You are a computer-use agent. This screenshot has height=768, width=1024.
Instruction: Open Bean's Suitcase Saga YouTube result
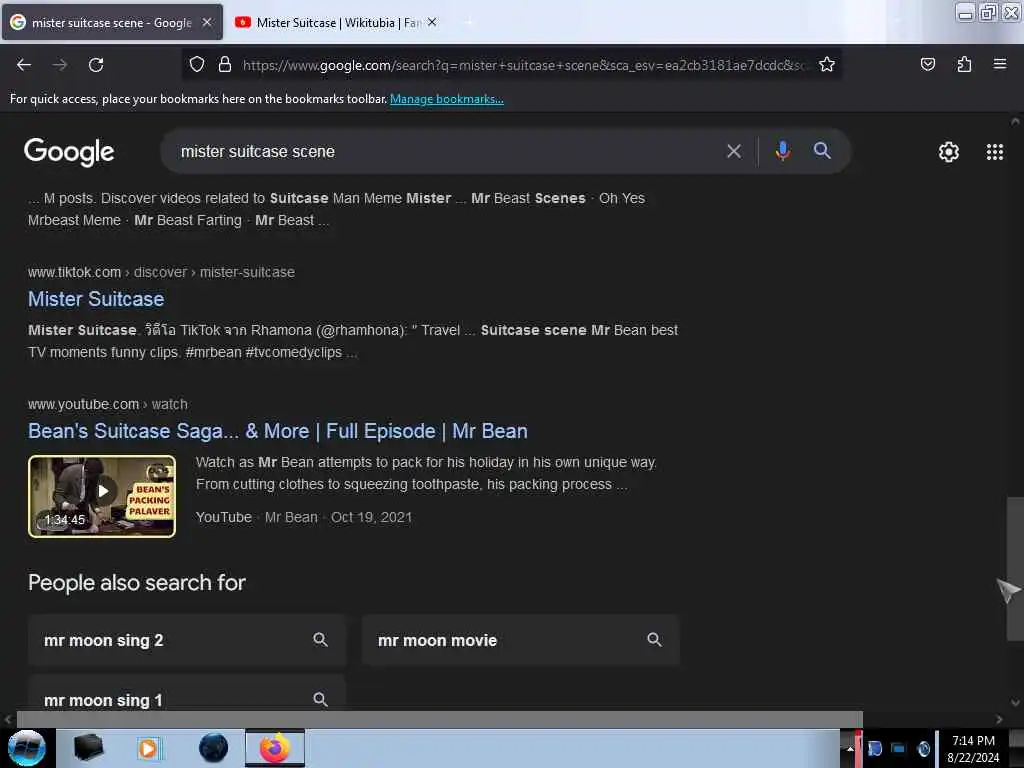278,431
